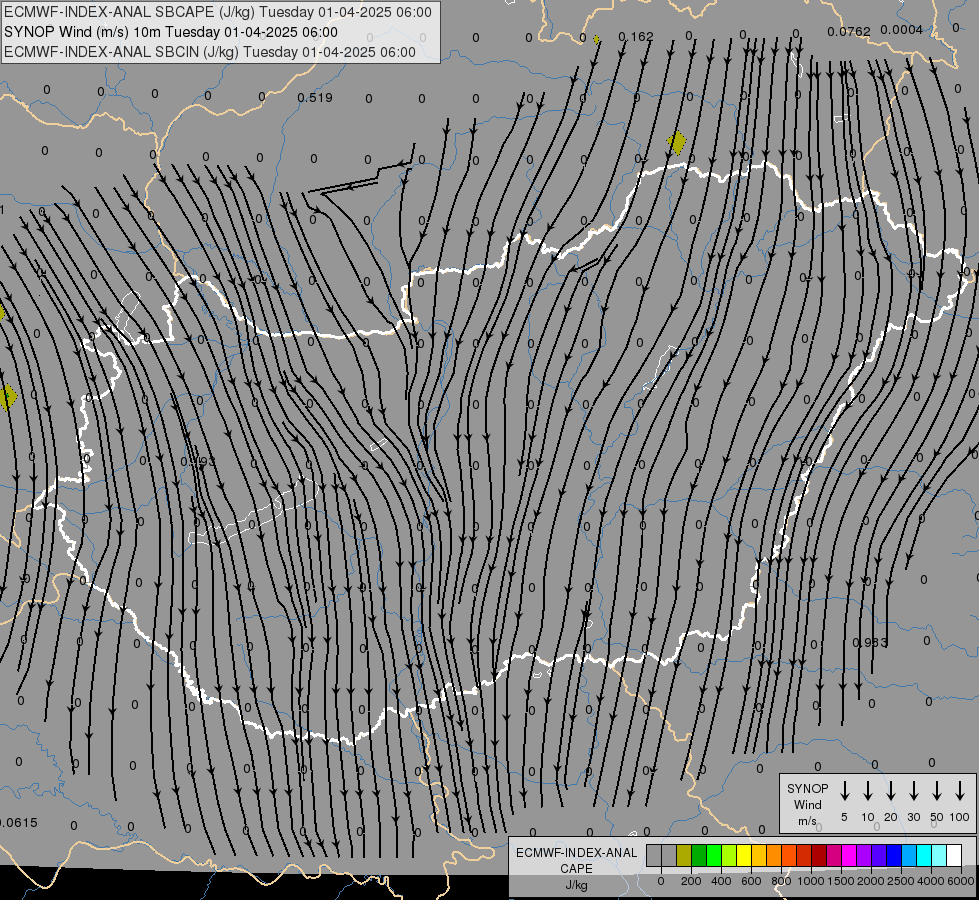
Task: Click the J/kg unit label in the CAPE legend
Action: click(576, 885)
